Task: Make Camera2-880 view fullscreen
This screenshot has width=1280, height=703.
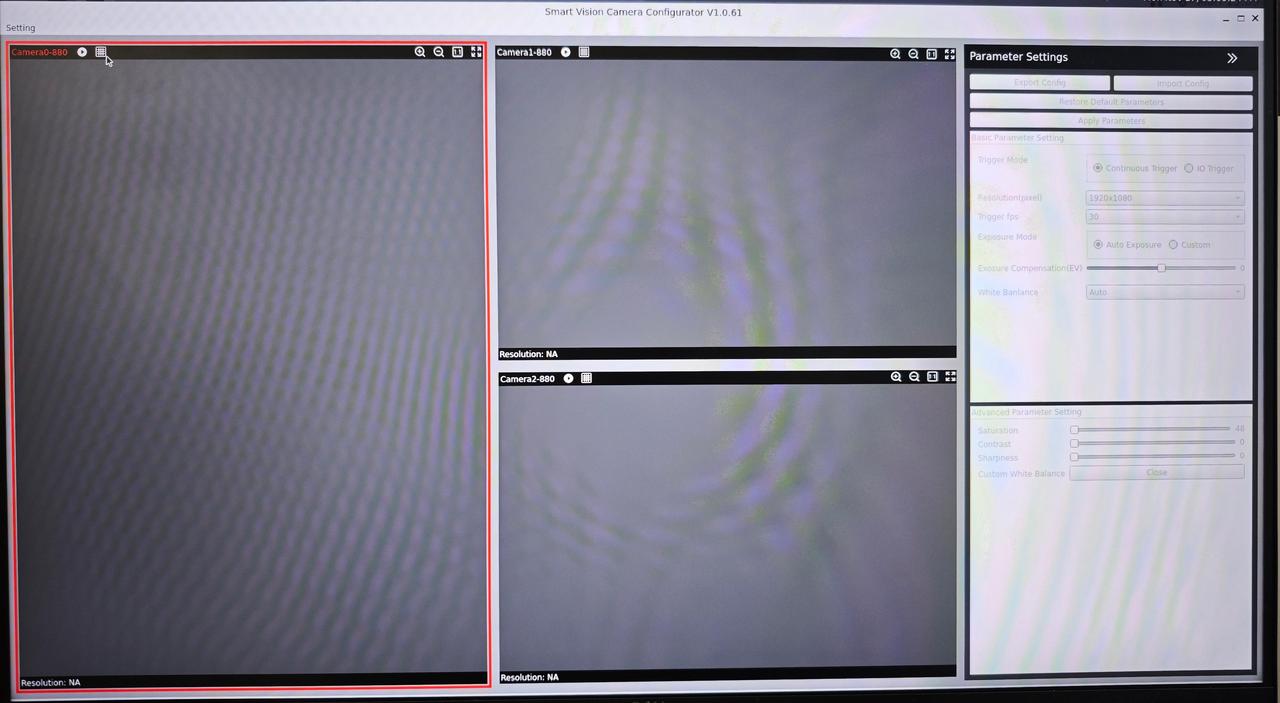Action: click(950, 377)
